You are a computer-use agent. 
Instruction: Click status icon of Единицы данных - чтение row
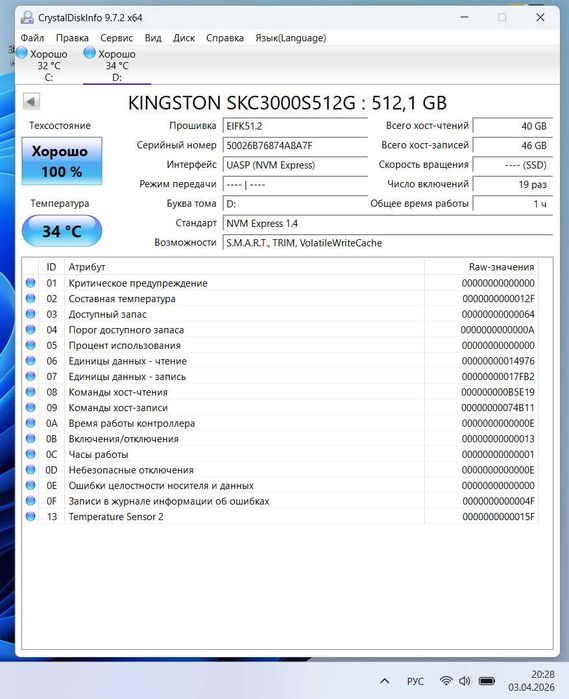(30, 361)
